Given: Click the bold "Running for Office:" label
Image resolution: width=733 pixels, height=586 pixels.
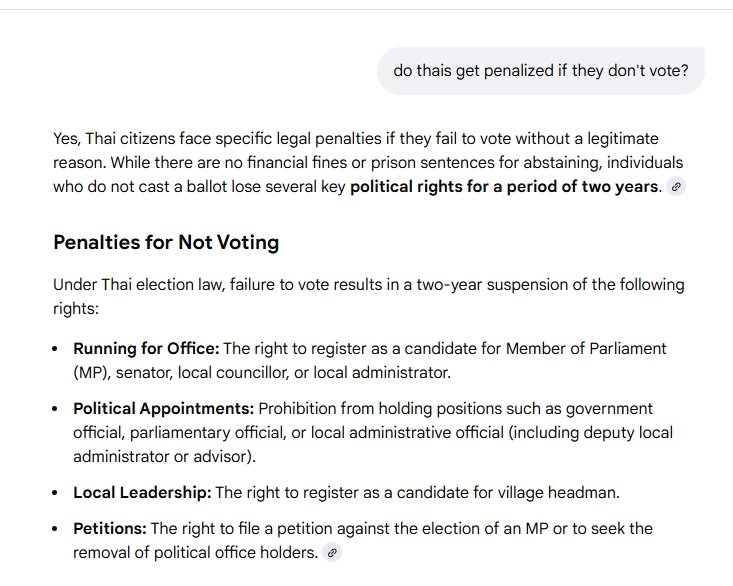Looking at the screenshot, I should pos(146,349).
